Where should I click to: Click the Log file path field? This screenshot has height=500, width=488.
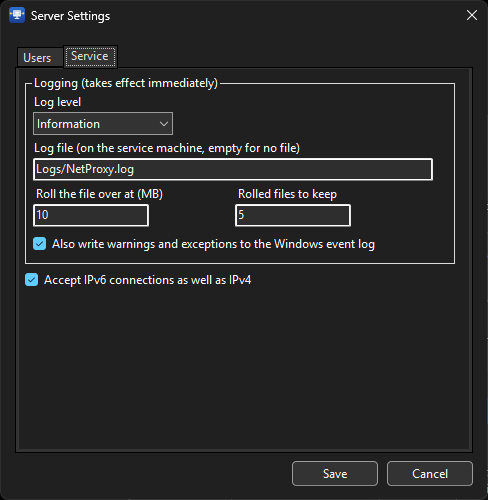pos(233,169)
